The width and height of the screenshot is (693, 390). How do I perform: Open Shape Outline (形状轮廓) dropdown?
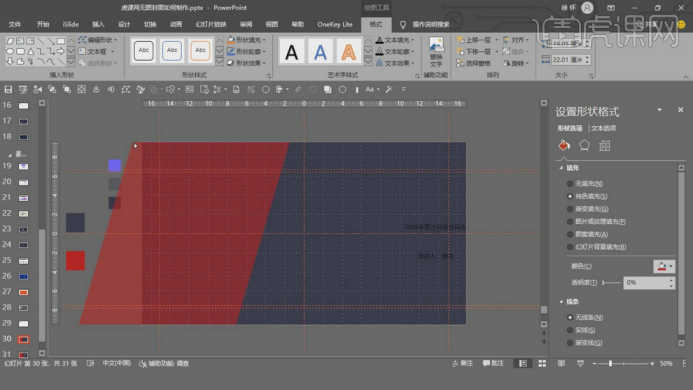(x=246, y=51)
